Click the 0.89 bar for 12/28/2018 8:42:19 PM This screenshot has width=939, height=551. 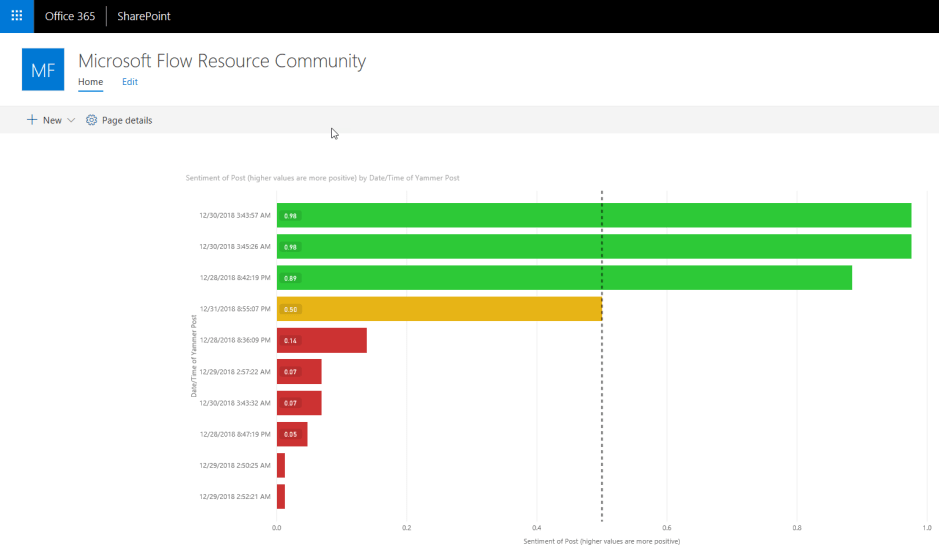coord(564,278)
